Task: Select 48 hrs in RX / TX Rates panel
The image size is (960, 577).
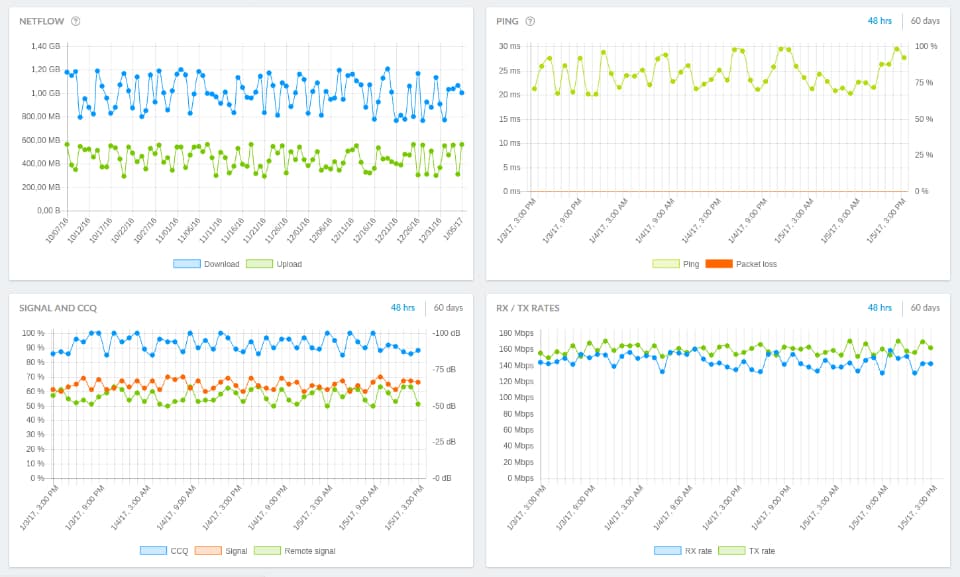Action: [879, 308]
